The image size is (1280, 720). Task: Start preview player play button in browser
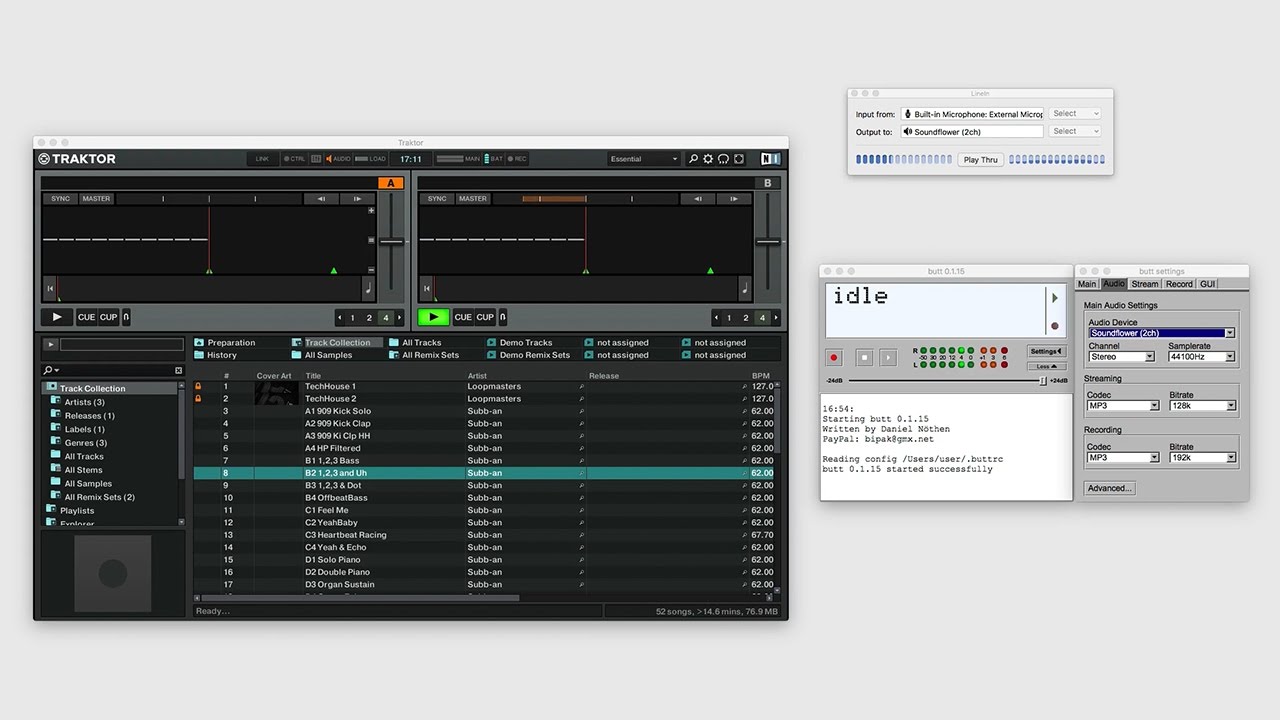(50, 344)
